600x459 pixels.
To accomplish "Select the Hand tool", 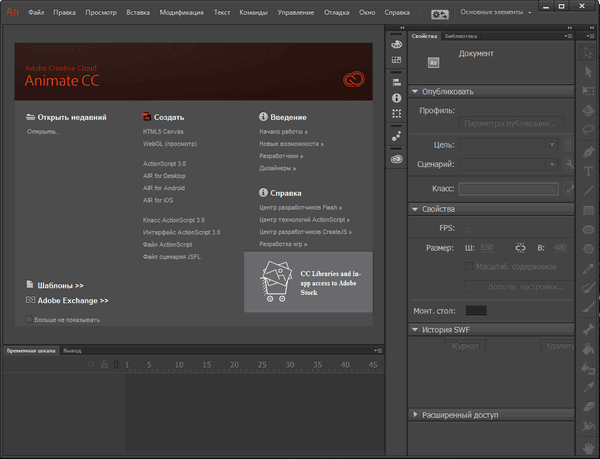I will 588,448.
